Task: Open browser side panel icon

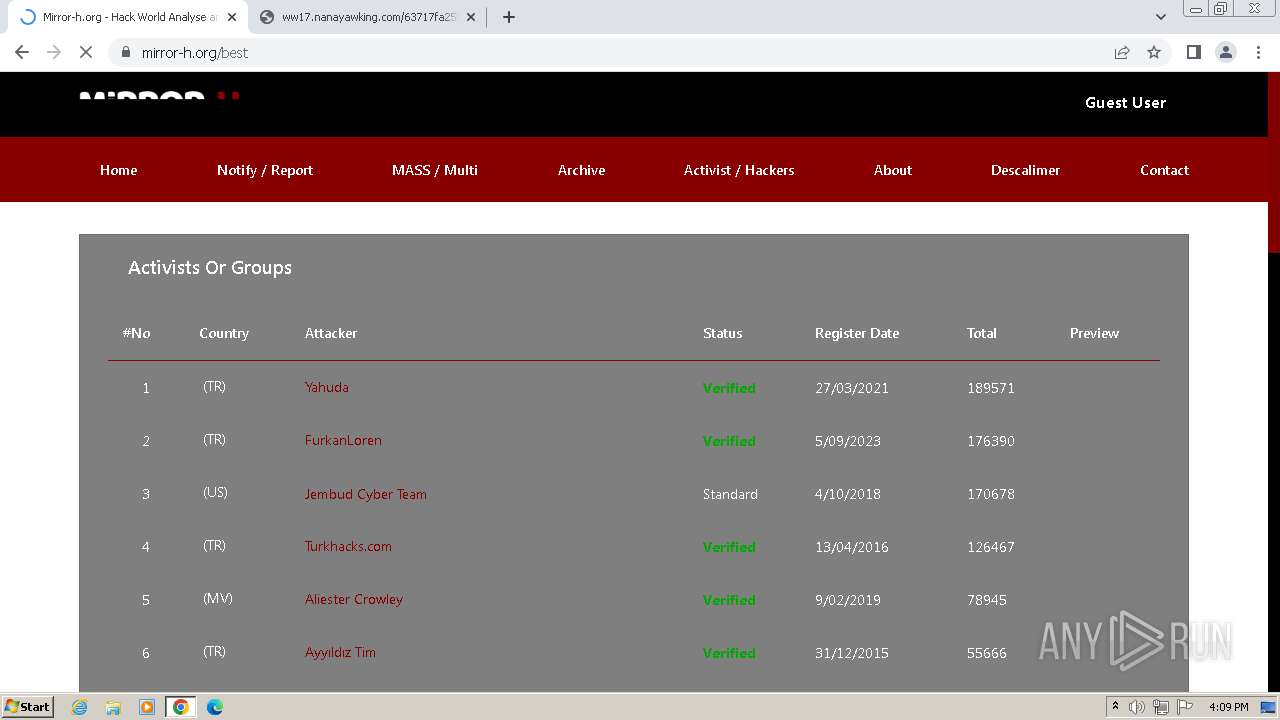Action: tap(1193, 52)
